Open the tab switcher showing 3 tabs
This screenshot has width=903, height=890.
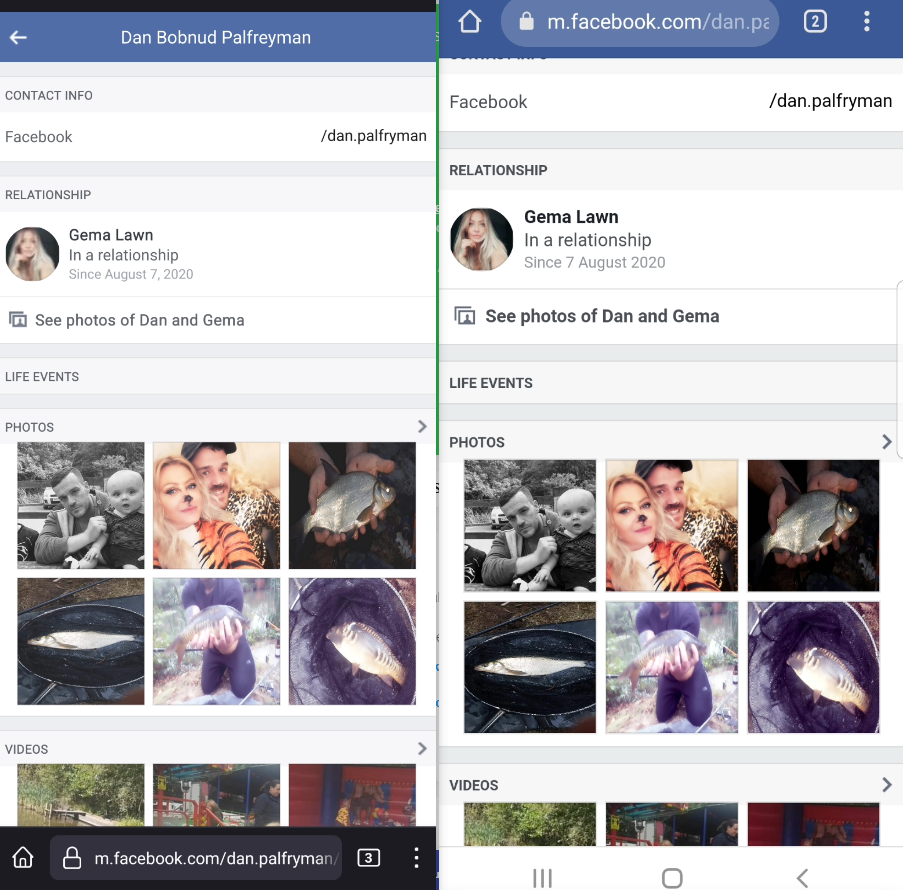(368, 857)
